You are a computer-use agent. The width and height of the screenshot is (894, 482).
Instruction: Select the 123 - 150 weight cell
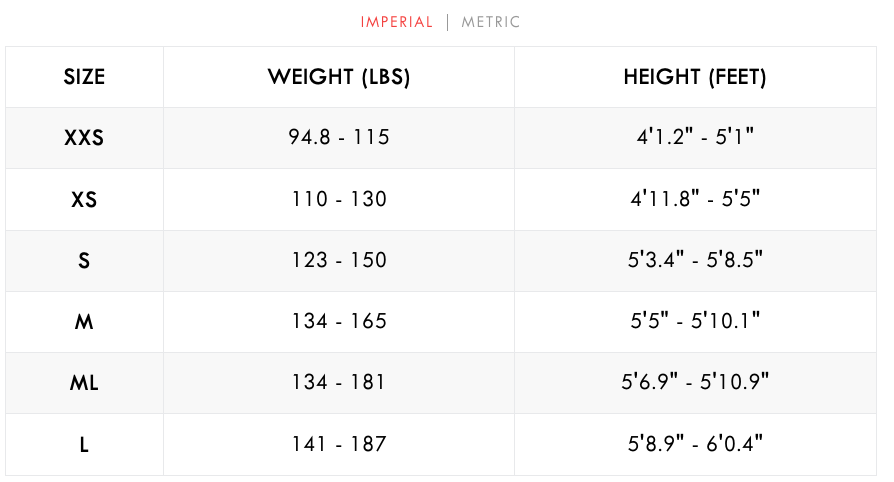coord(339,260)
